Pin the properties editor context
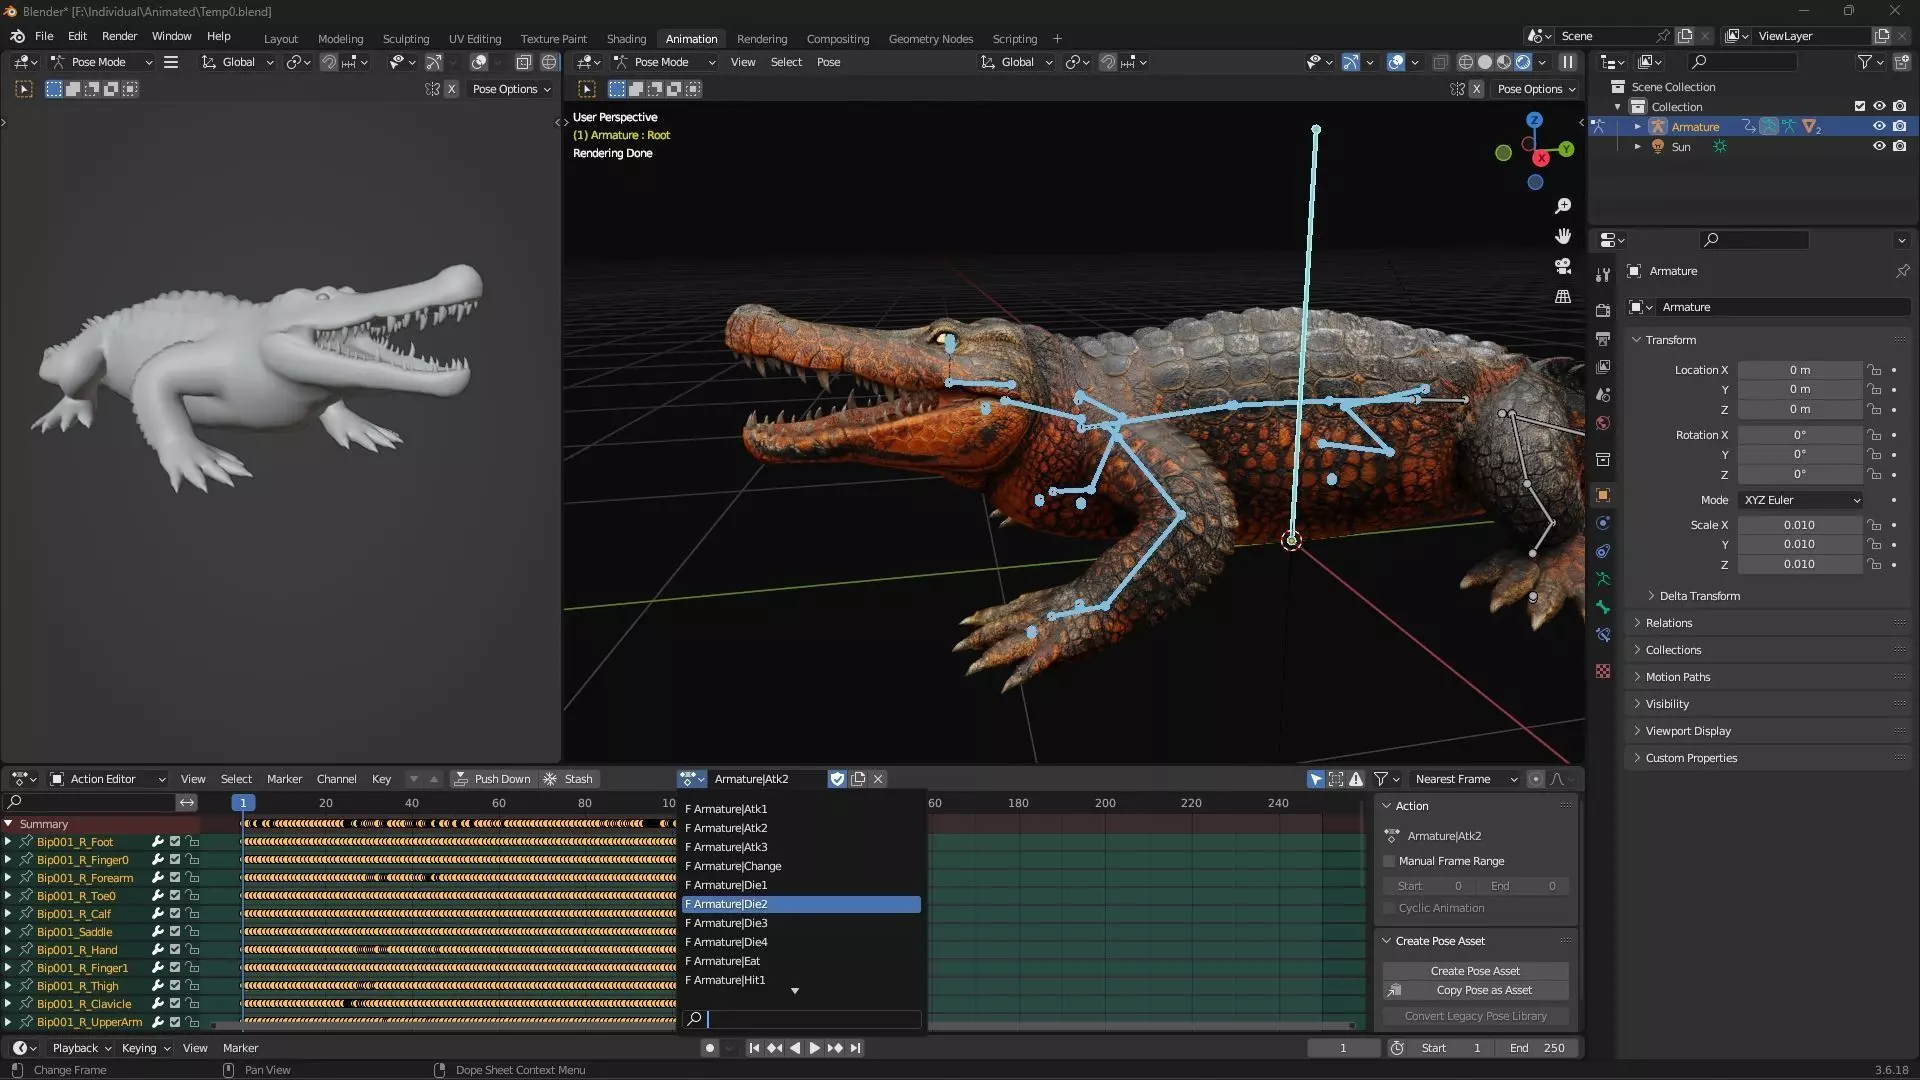This screenshot has height=1080, width=1920. [1902, 271]
